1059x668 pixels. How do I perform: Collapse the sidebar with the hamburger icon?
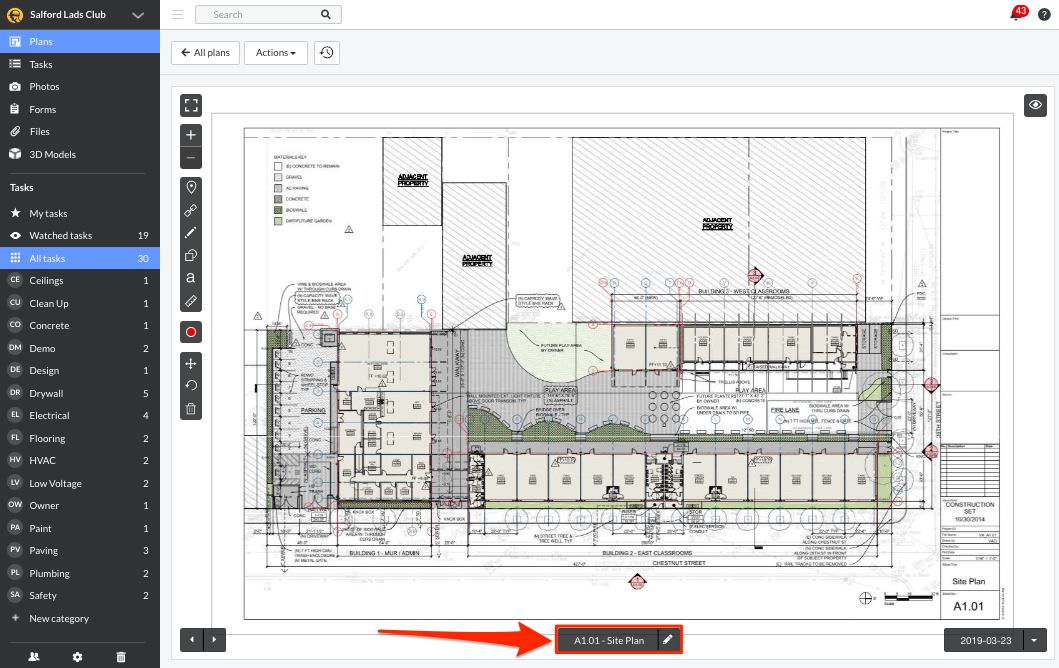pyautogui.click(x=176, y=15)
